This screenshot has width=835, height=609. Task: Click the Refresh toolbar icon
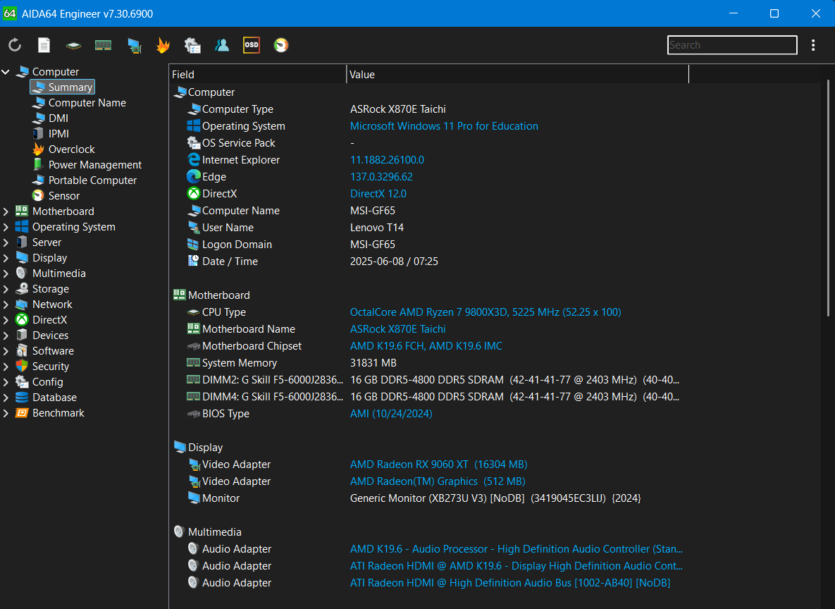15,45
